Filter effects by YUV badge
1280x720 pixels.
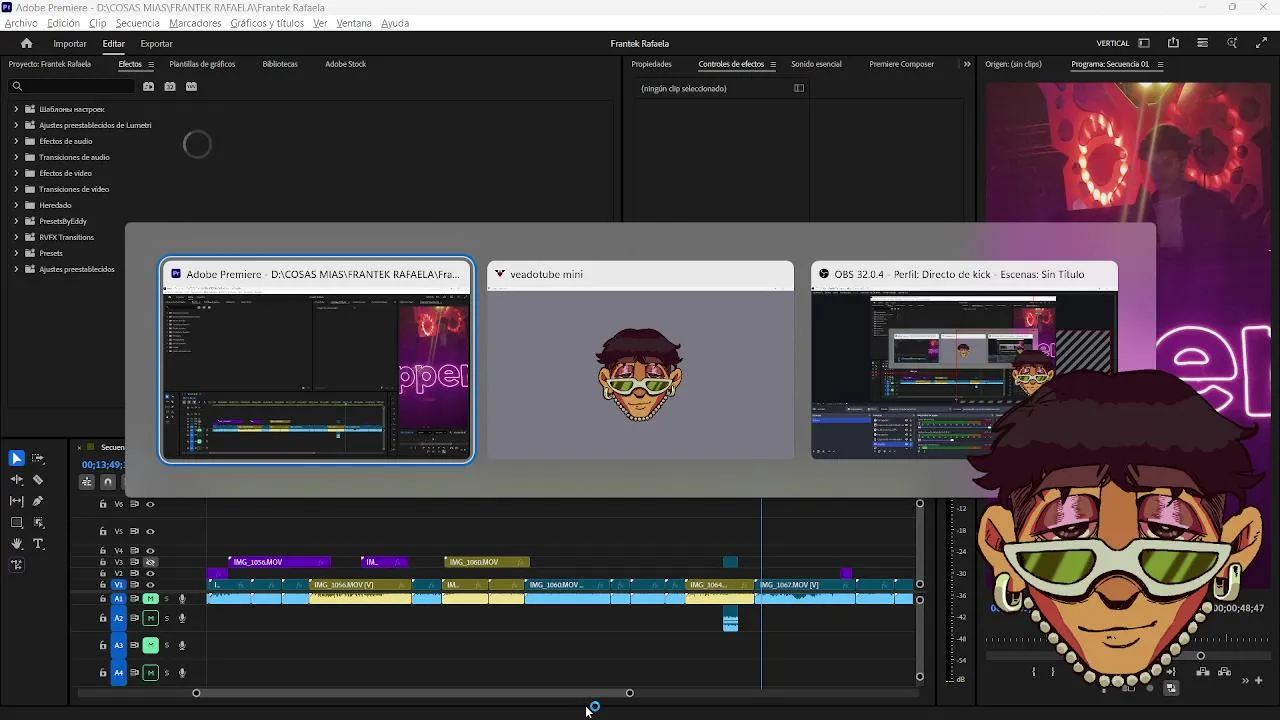[x=192, y=87]
